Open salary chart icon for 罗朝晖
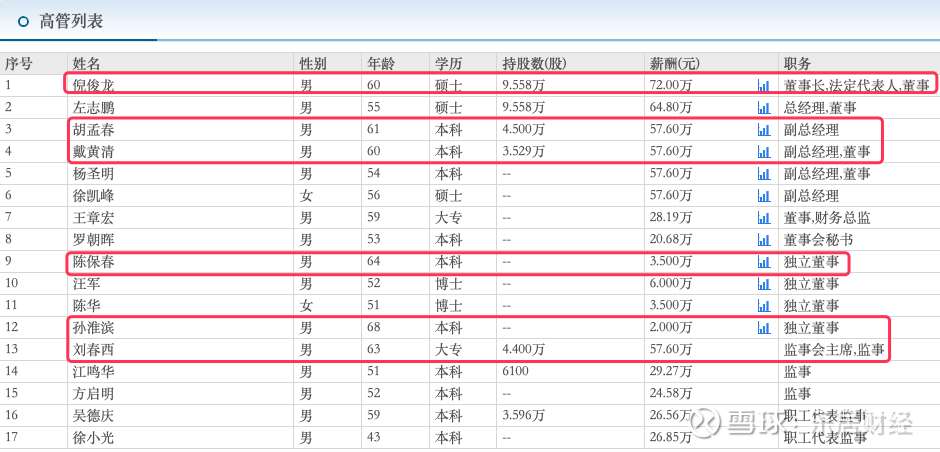Screen dimensions: 940x452 point(763,240)
